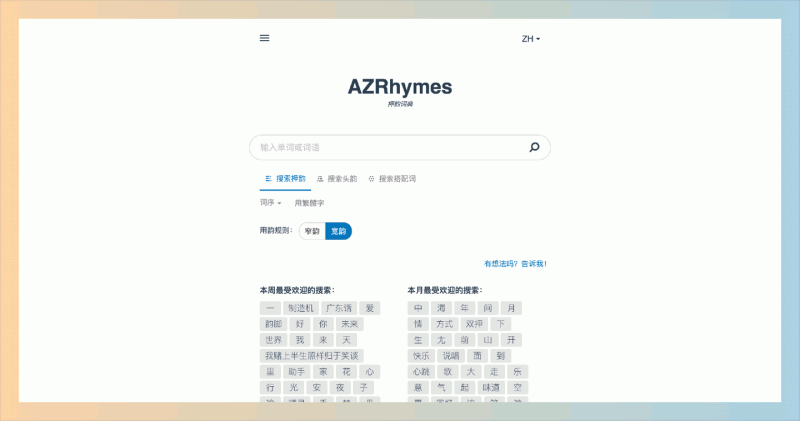
Task: Click the 天 search tag
Action: (x=346, y=340)
